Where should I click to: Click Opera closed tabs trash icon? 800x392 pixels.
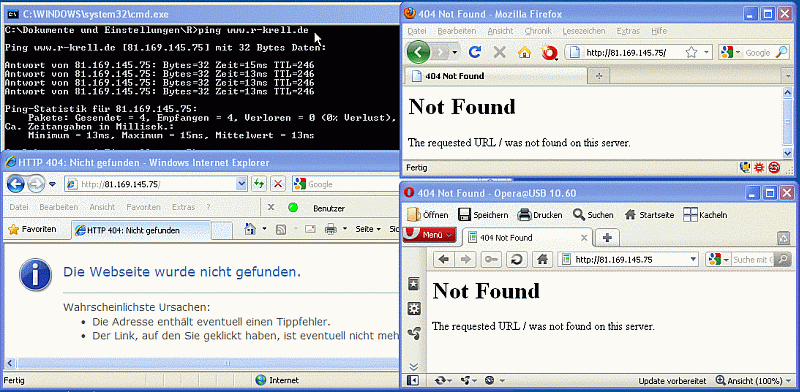[x=783, y=238]
